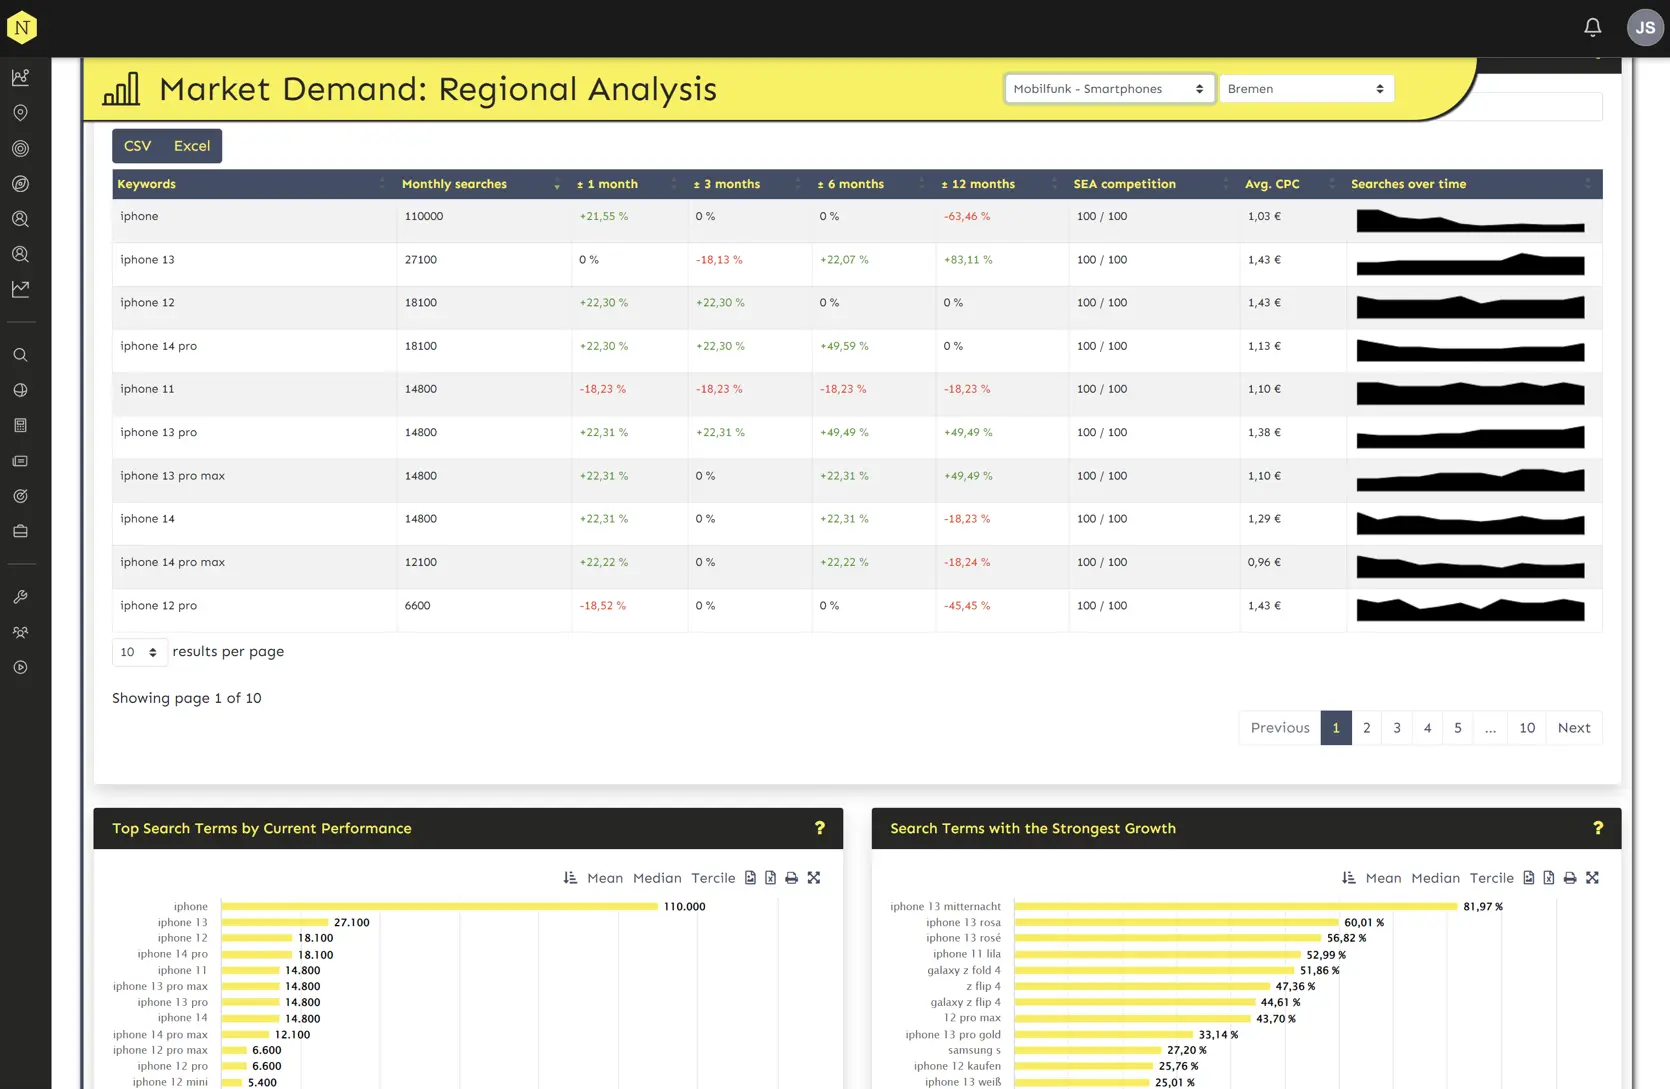Toggle Median line in Top Search Terms chart
The image size is (1670, 1089).
[x=657, y=878]
